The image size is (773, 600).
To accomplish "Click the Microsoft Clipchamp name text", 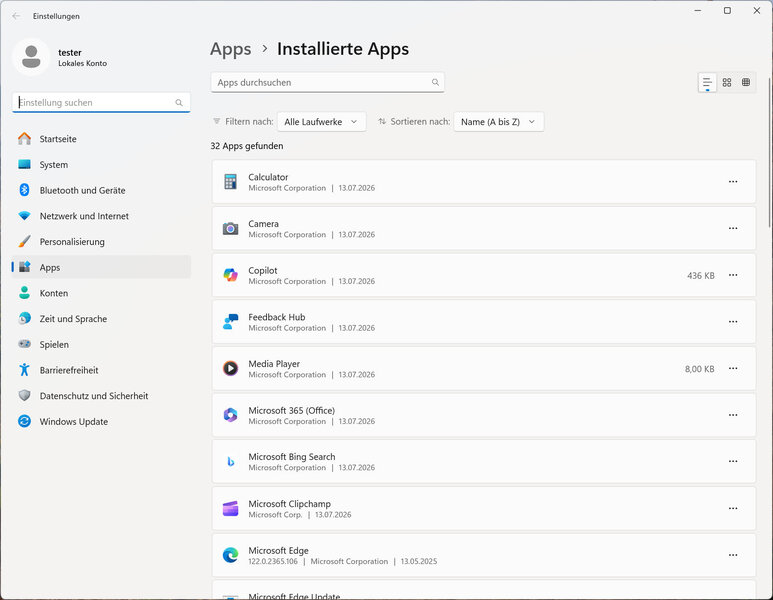I will click(x=289, y=504).
